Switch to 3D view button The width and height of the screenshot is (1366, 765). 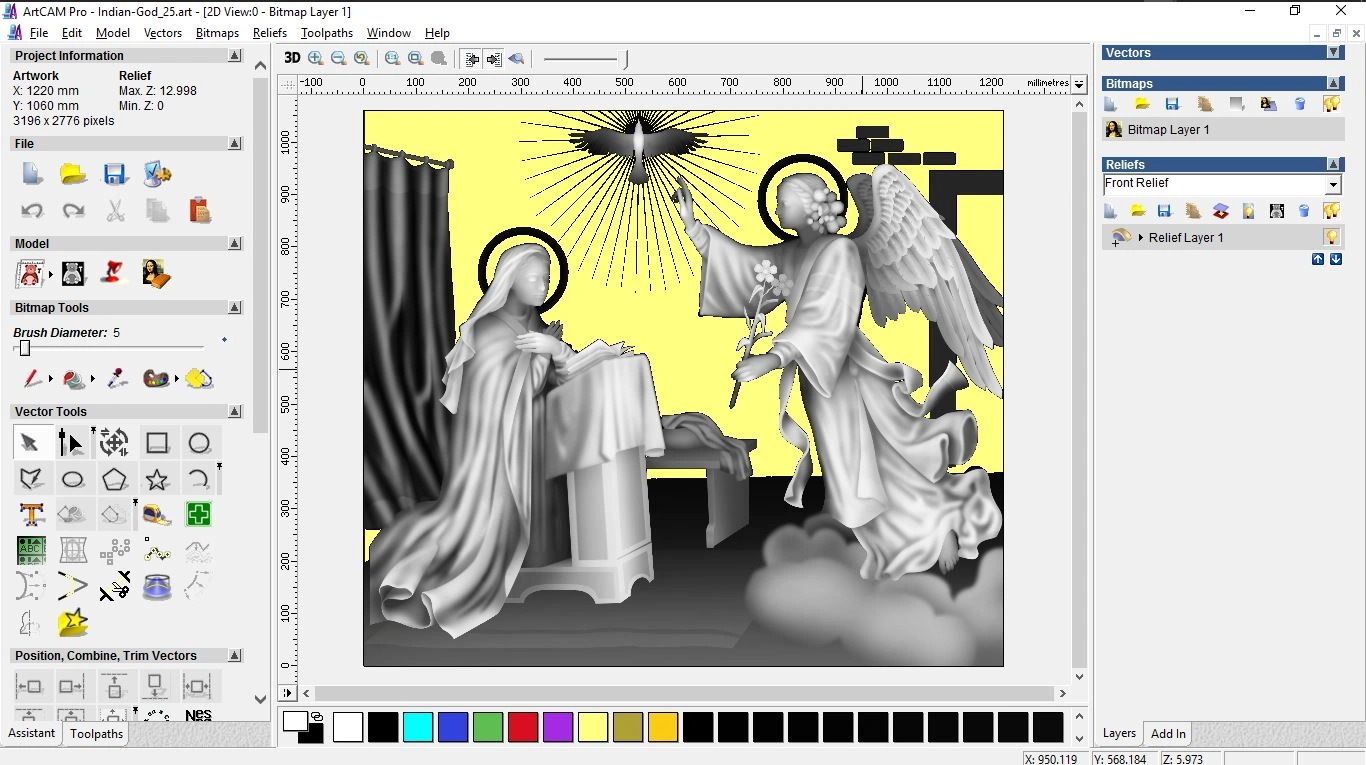[x=292, y=58]
